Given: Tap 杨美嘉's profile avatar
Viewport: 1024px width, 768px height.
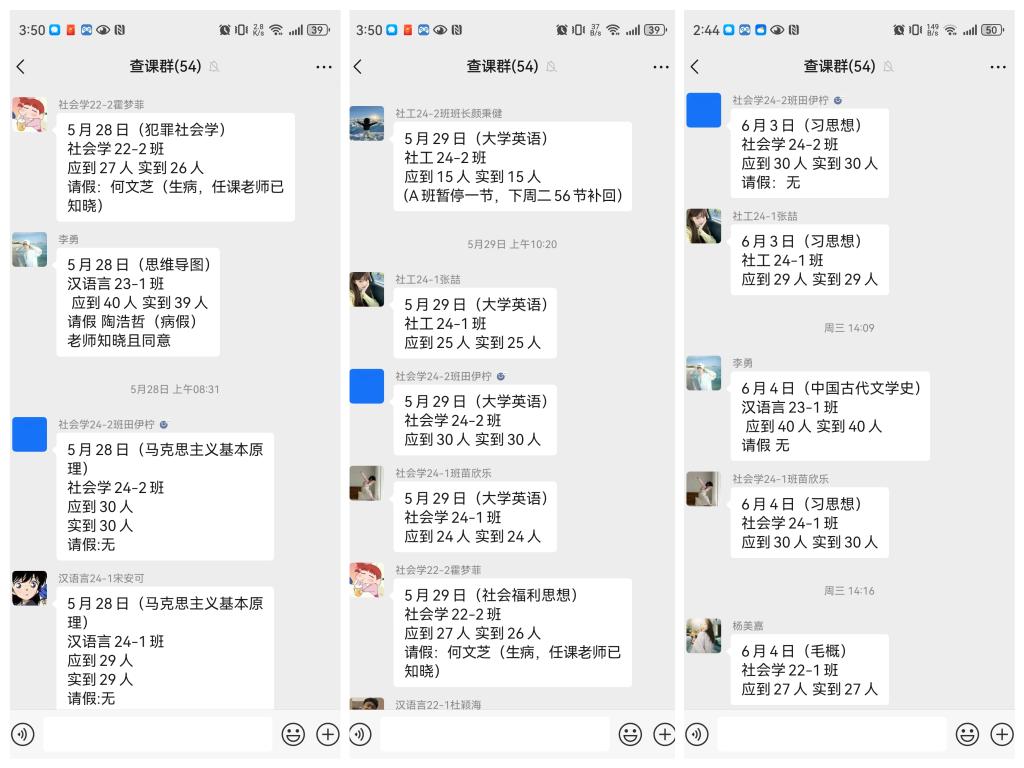Looking at the screenshot, I should [x=703, y=636].
